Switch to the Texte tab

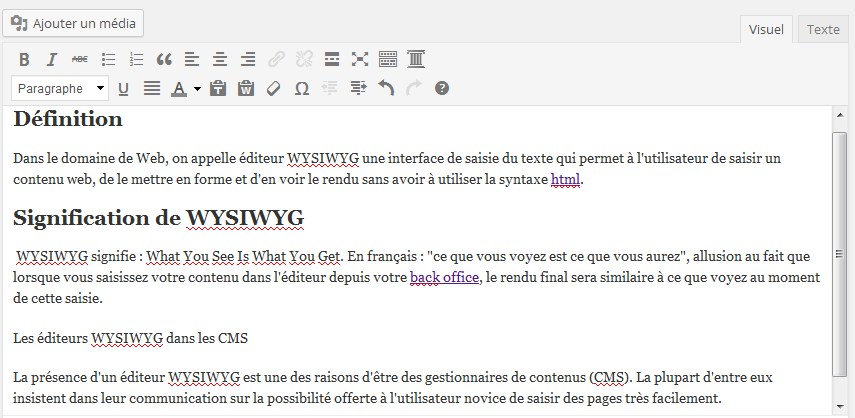point(823,29)
